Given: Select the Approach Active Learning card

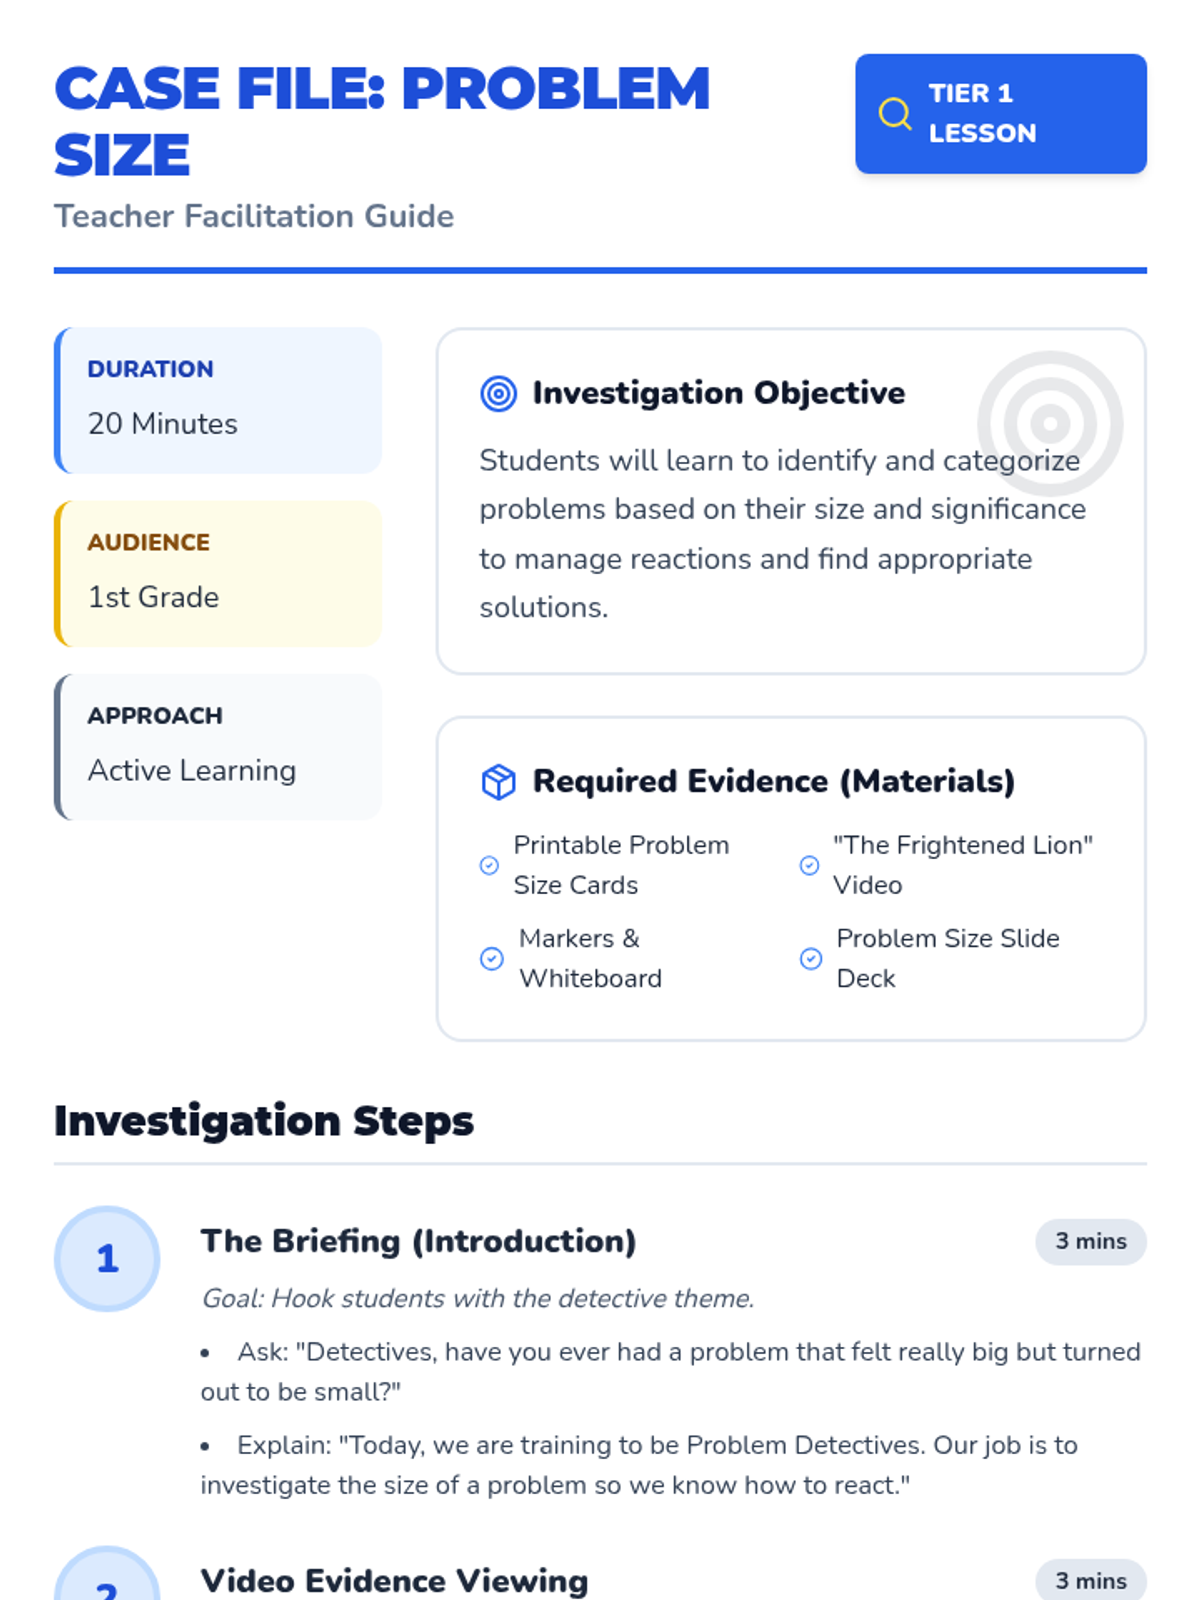Looking at the screenshot, I should [219, 747].
